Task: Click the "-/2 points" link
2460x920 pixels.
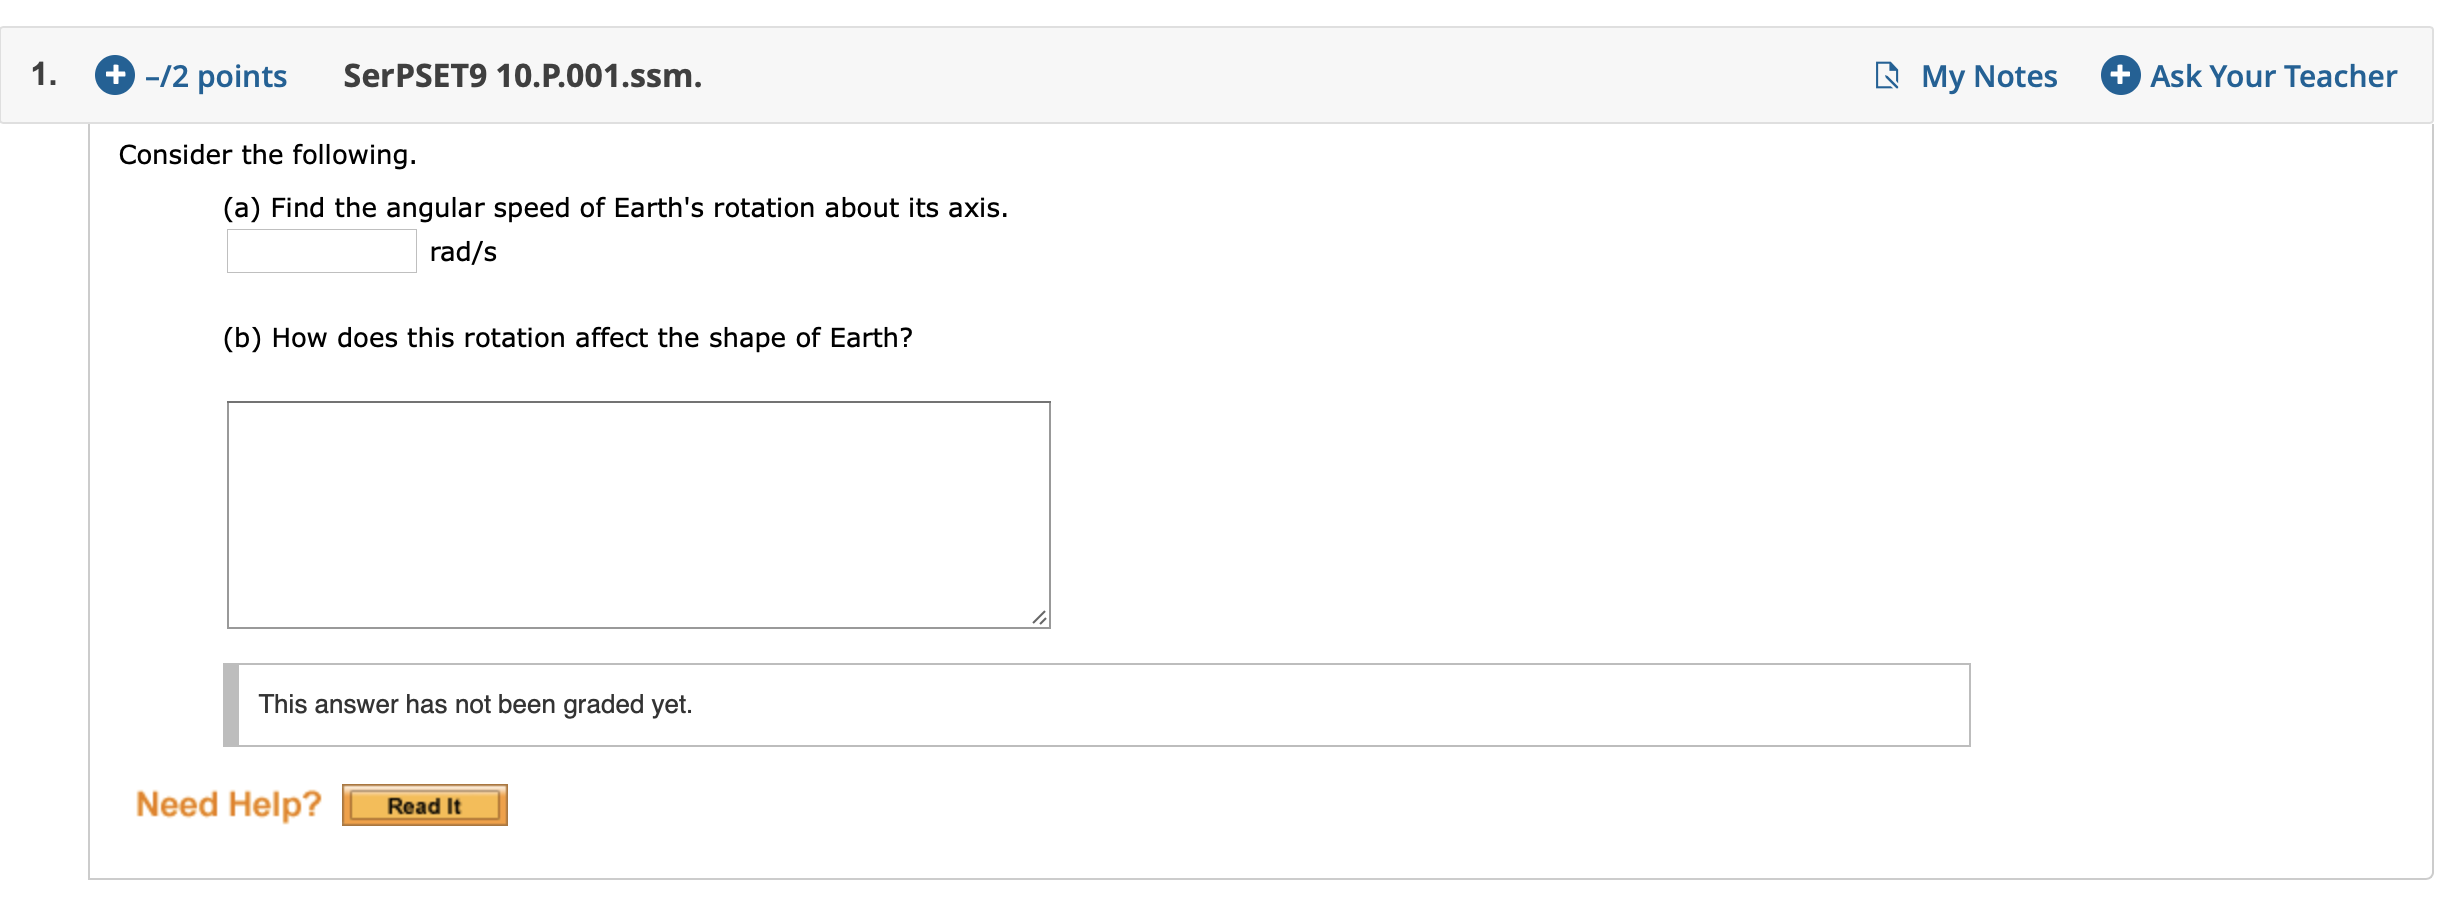Action: coord(216,76)
